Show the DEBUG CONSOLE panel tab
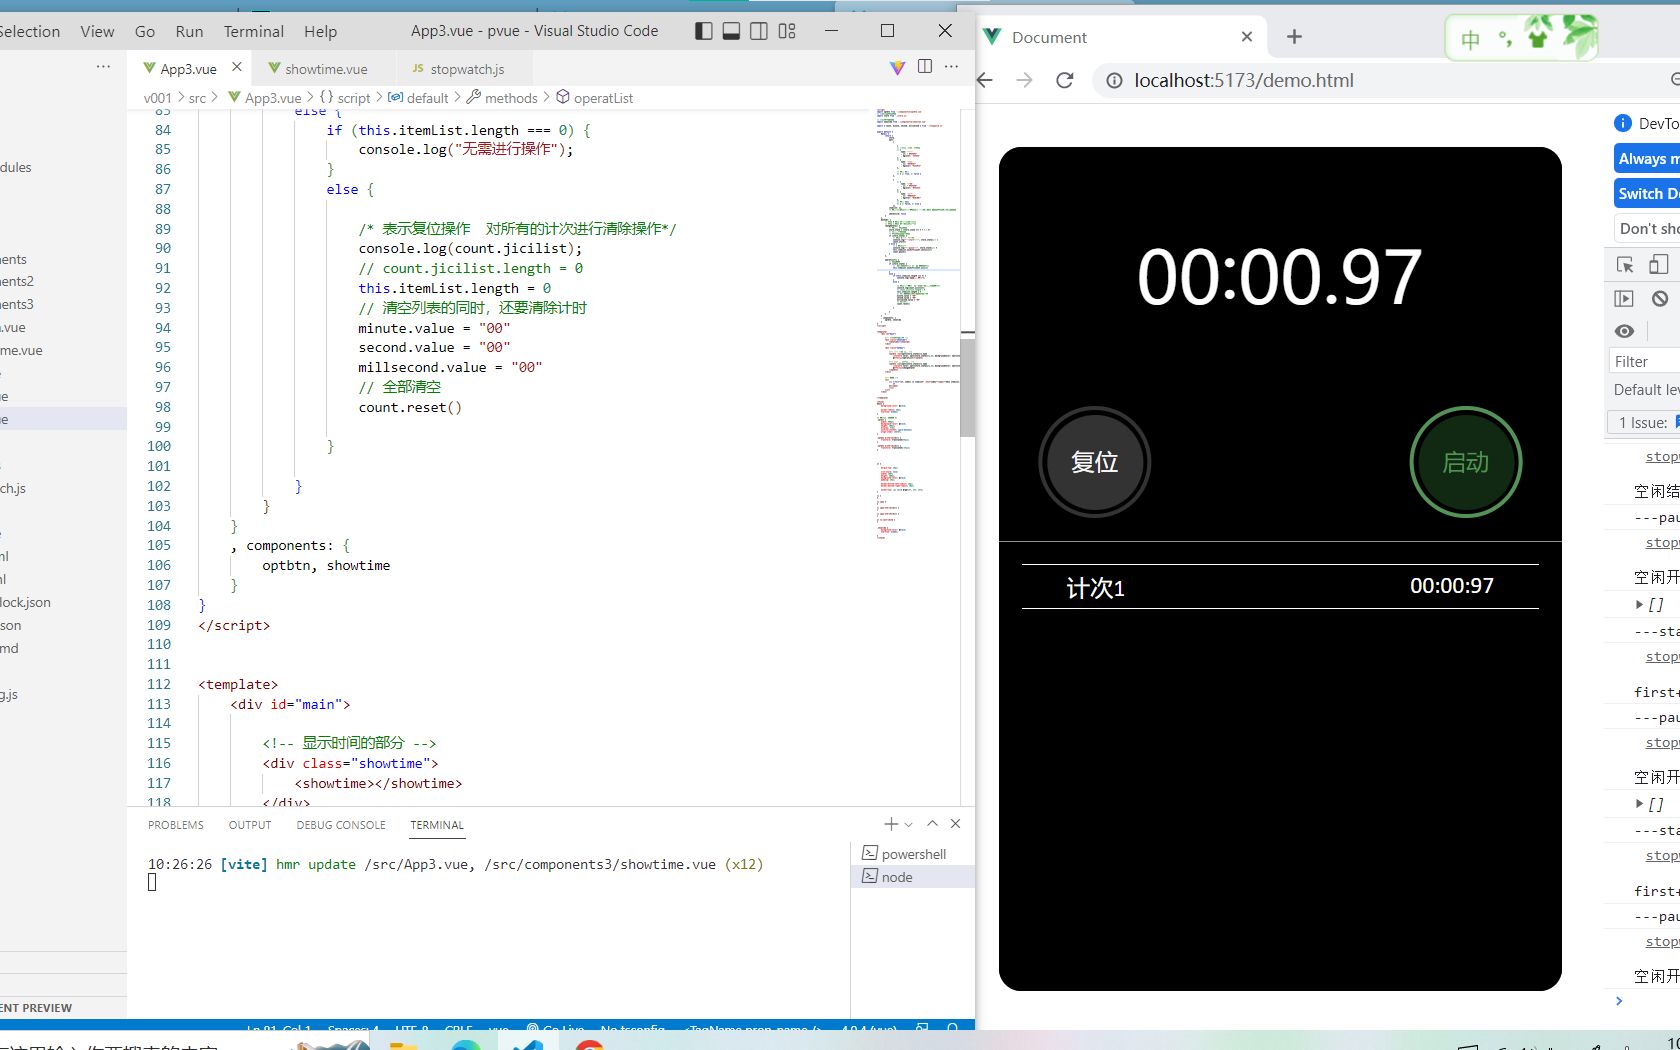This screenshot has height=1050, width=1680. point(341,825)
